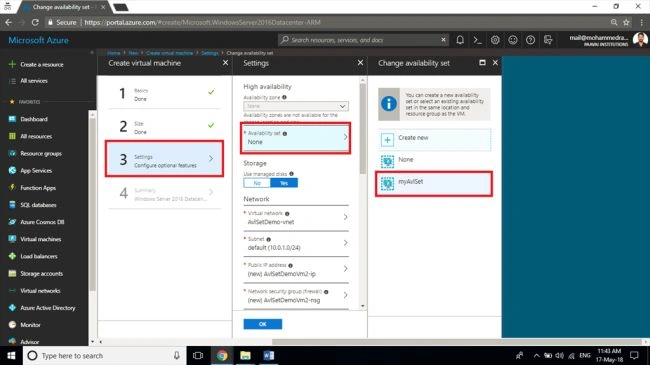This screenshot has width=650, height=365.
Task: Set Use managed disks to Yes
Action: [x=284, y=183]
